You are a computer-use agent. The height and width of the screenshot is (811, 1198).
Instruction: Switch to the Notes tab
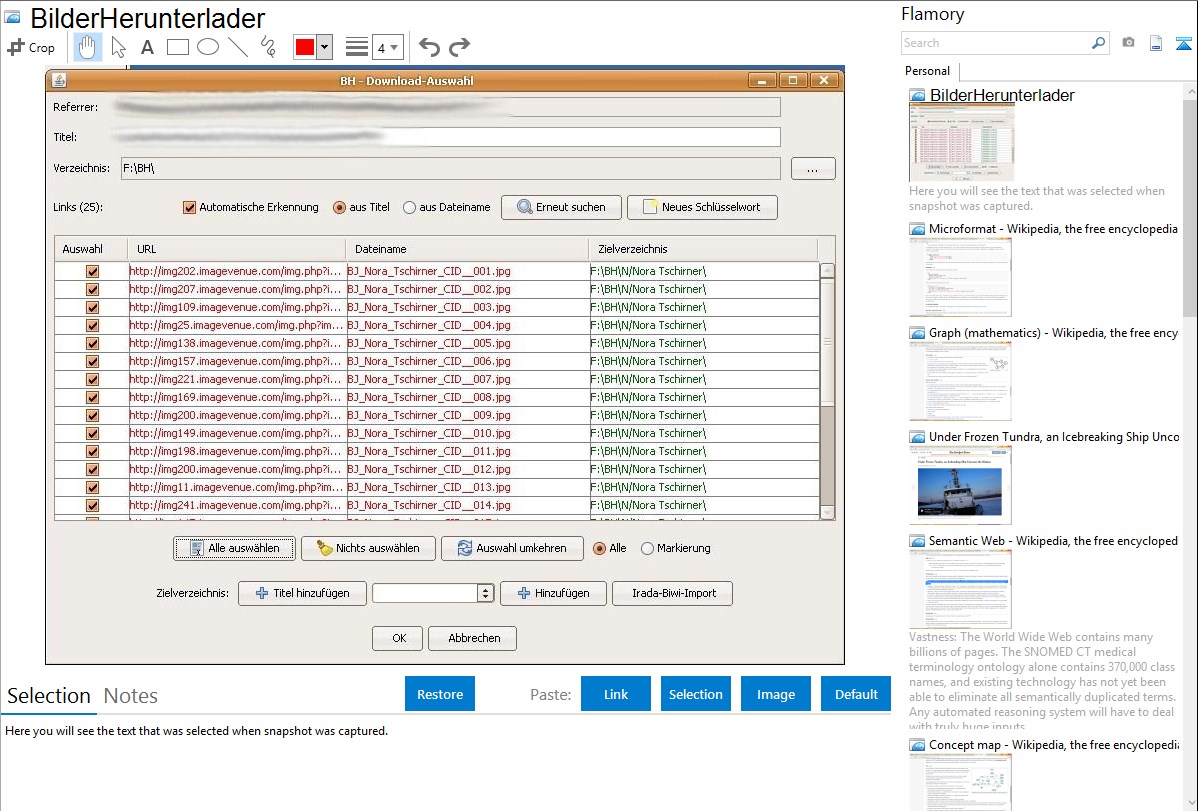[x=131, y=696]
